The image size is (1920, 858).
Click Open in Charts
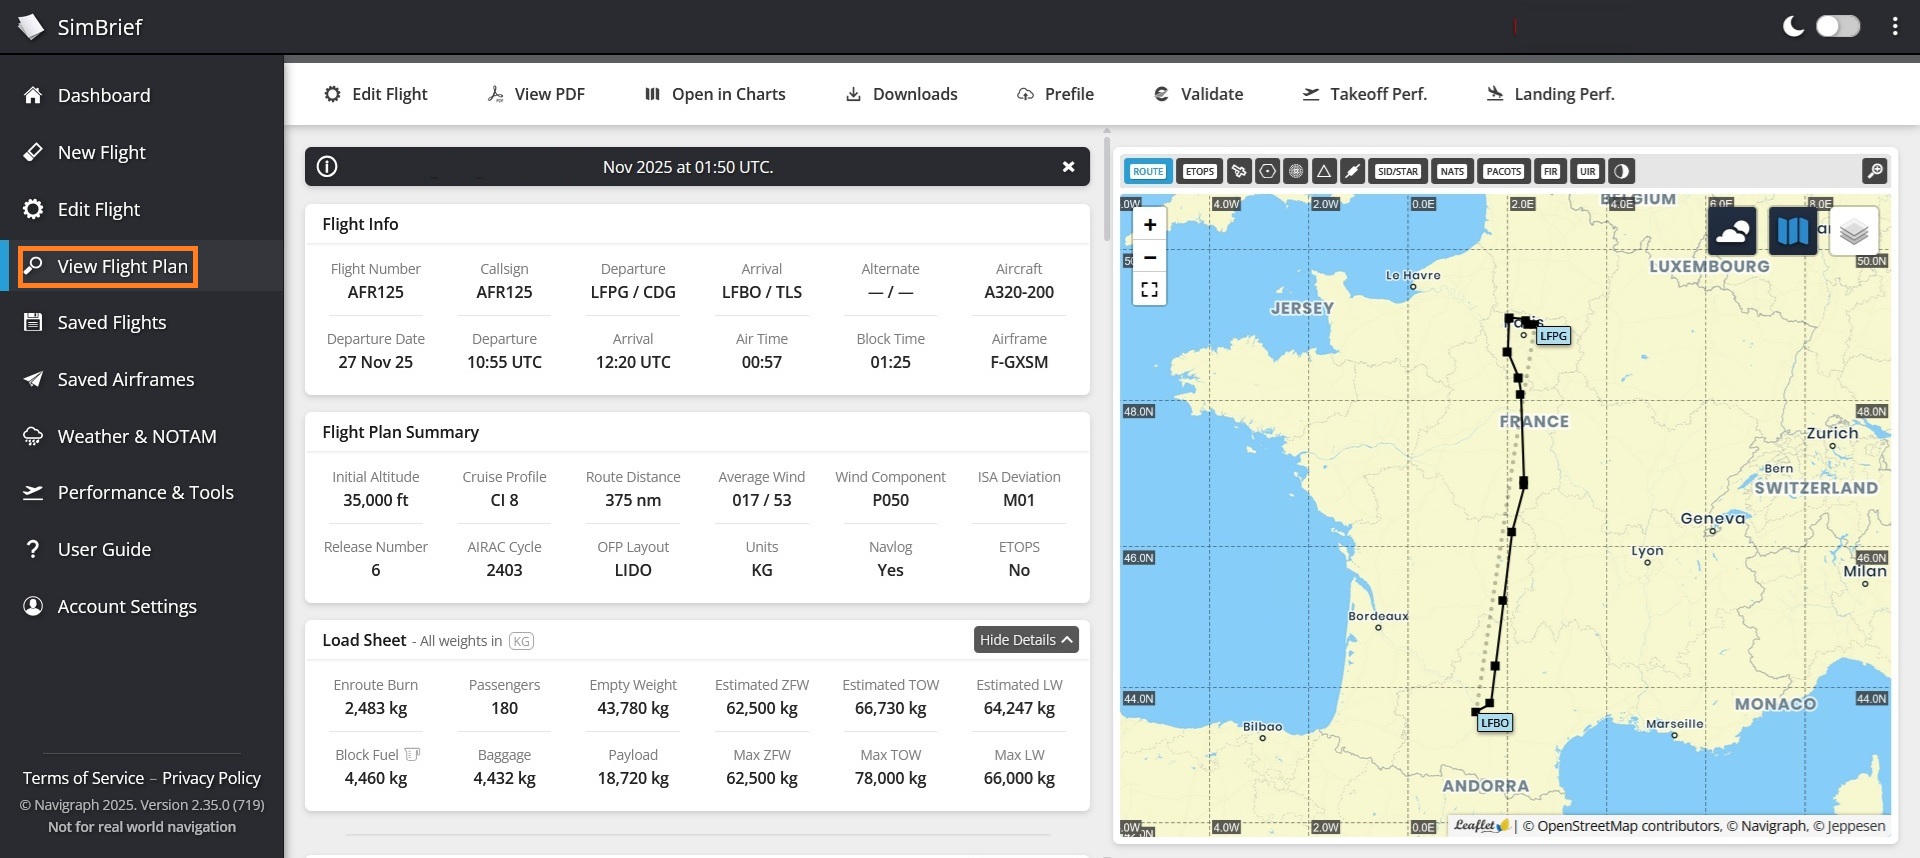coord(715,94)
